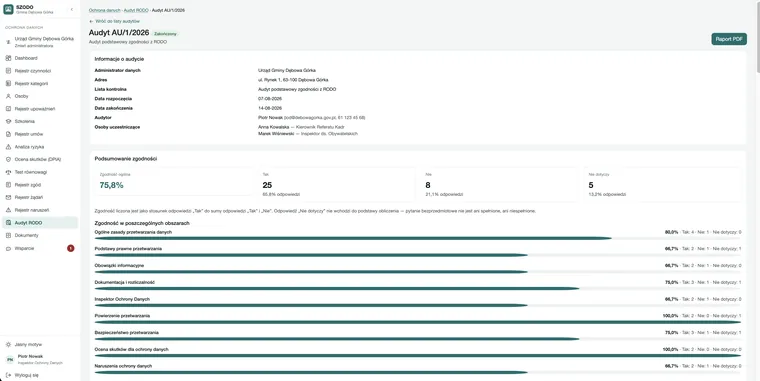Click the Osoby person icon
This screenshot has height=381, width=760.
8,96
